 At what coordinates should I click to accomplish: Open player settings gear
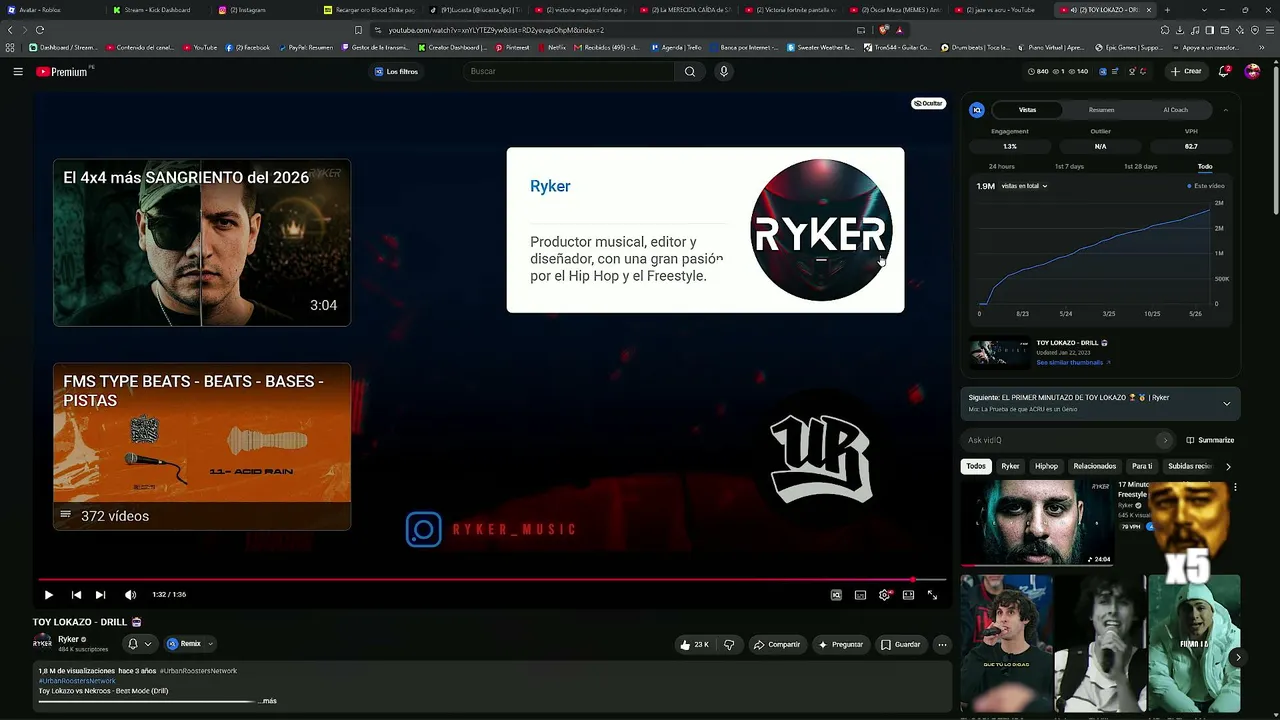point(885,595)
